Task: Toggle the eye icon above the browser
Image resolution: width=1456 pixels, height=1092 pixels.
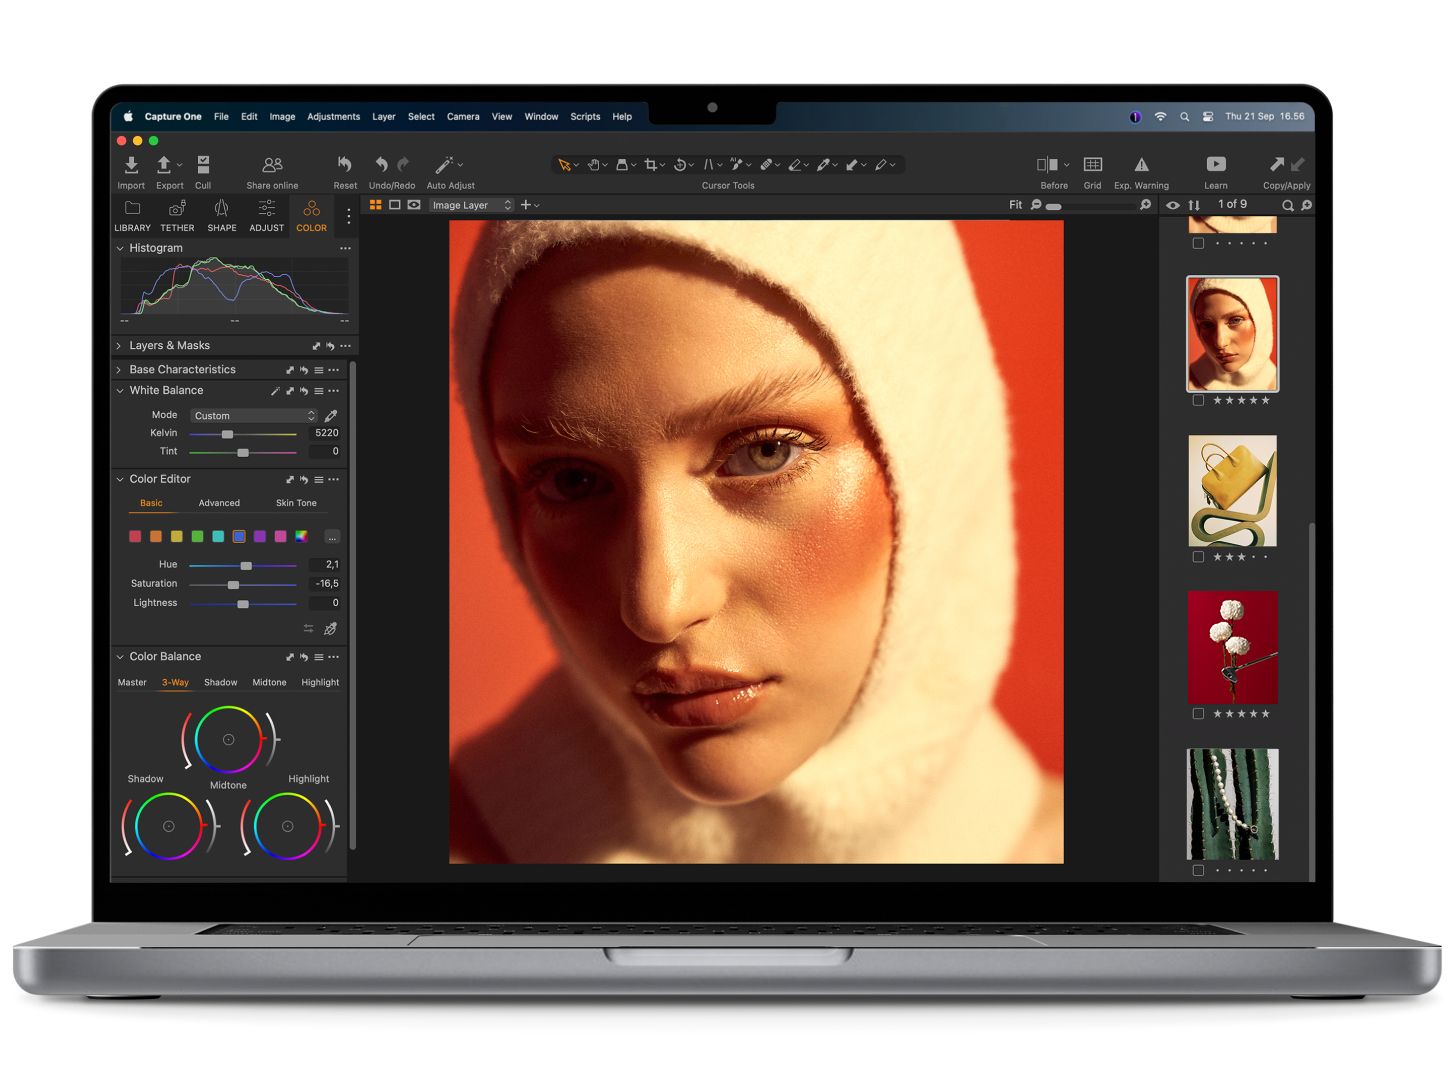Action: coord(1173,205)
